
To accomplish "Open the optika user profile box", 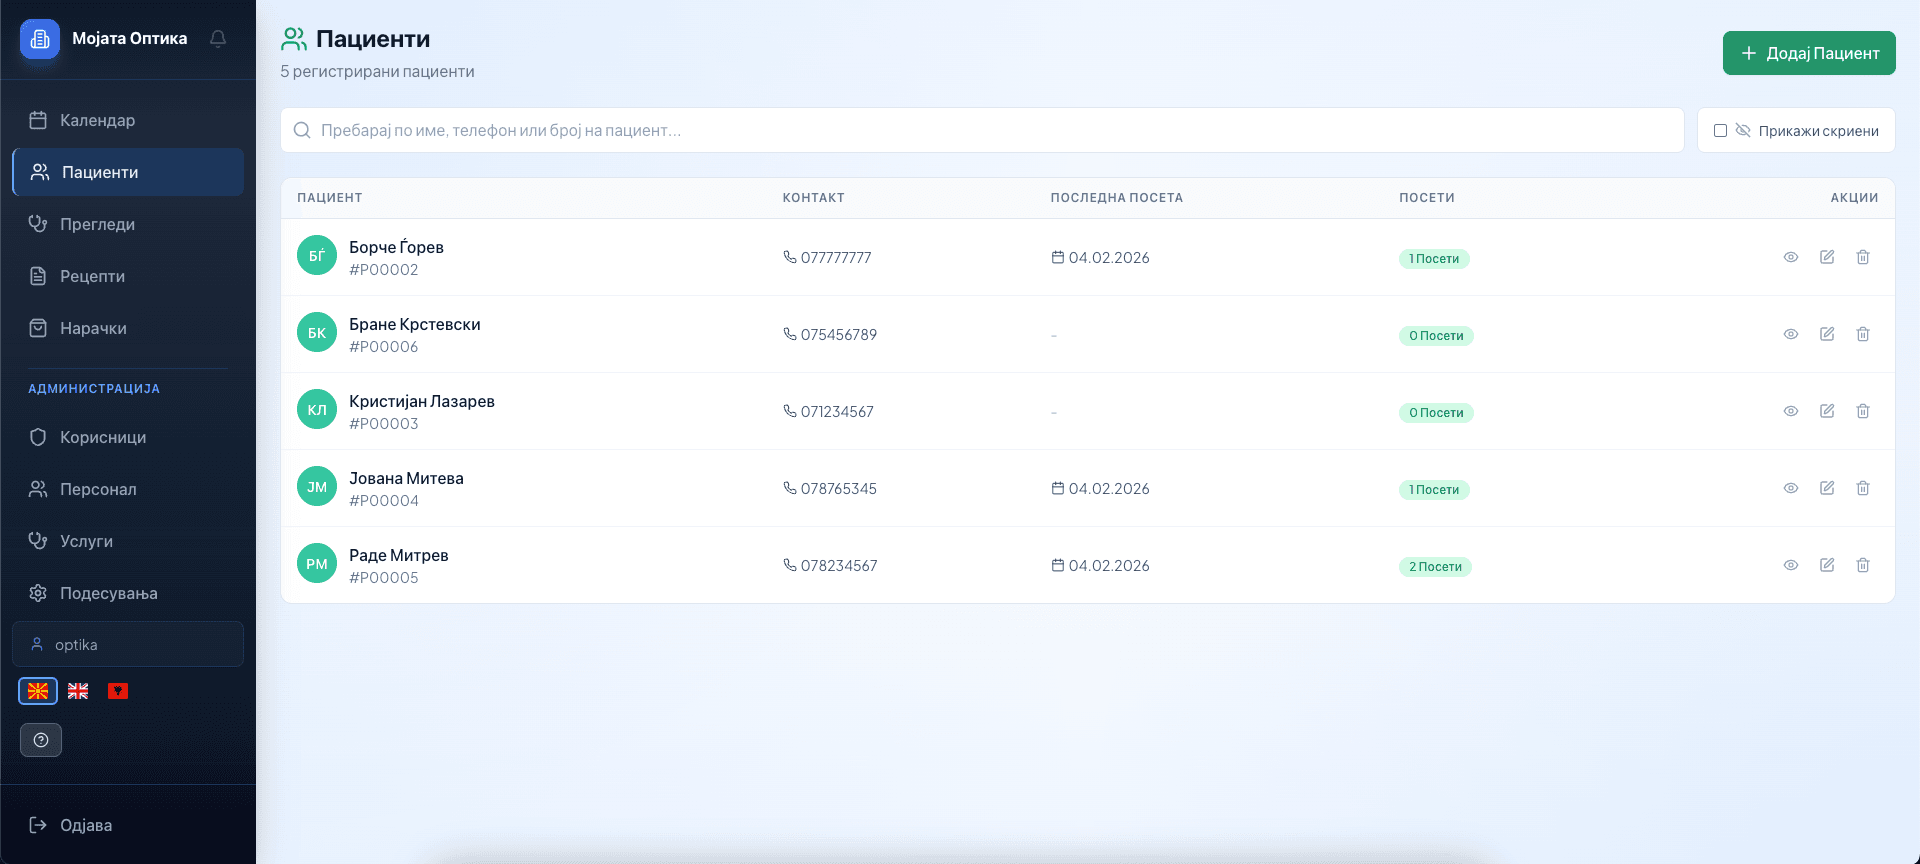I will pos(128,645).
